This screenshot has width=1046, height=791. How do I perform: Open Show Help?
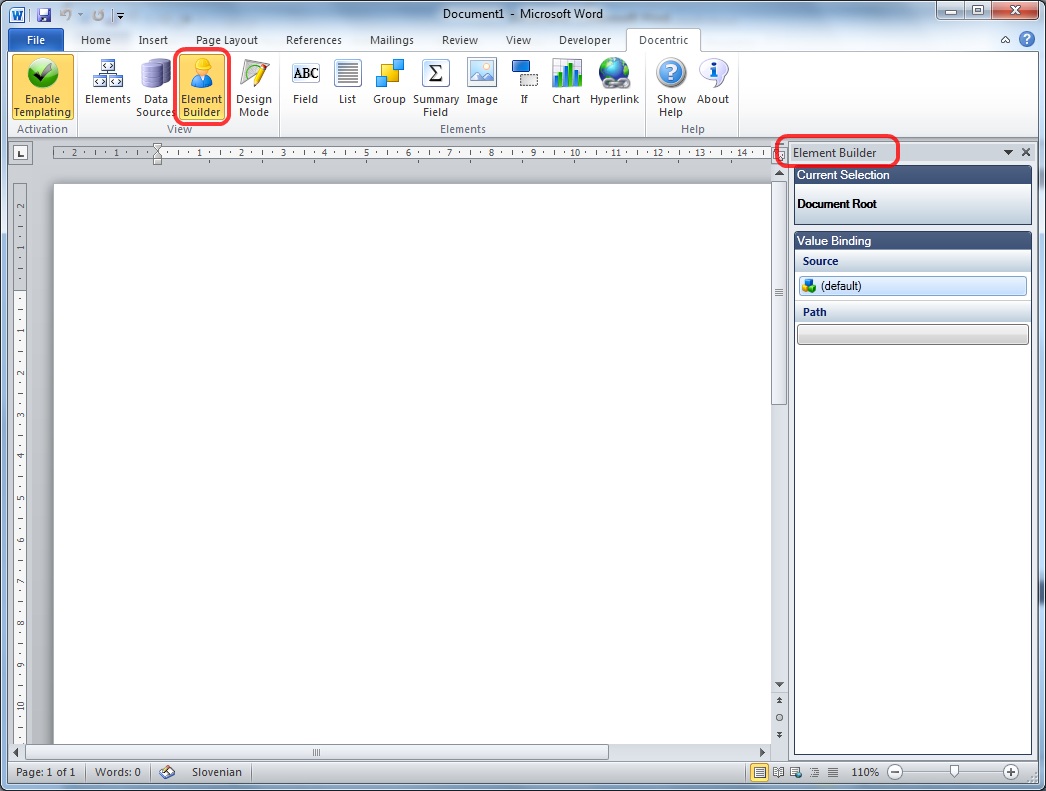671,87
